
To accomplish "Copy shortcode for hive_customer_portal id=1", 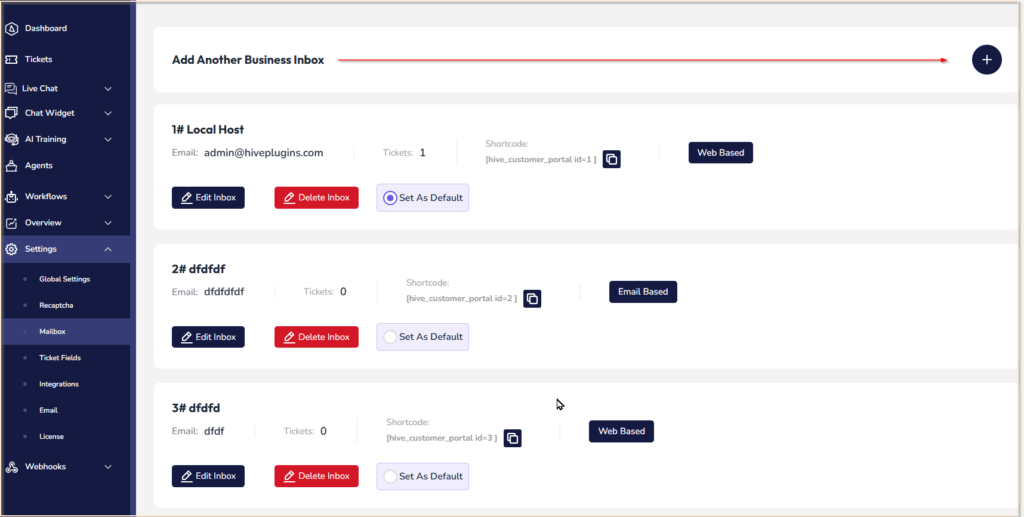I will click(611, 159).
